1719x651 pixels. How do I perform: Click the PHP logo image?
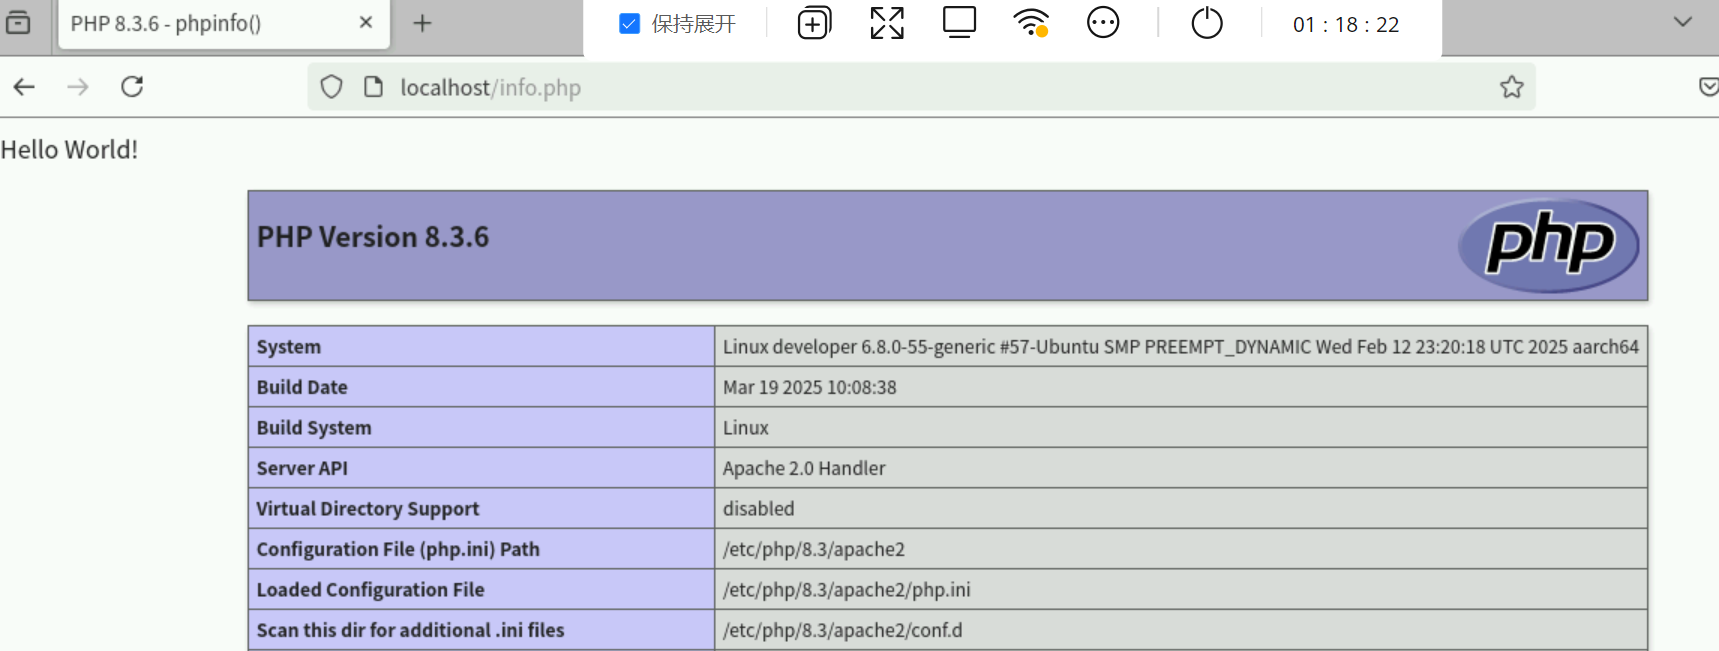coord(1549,245)
